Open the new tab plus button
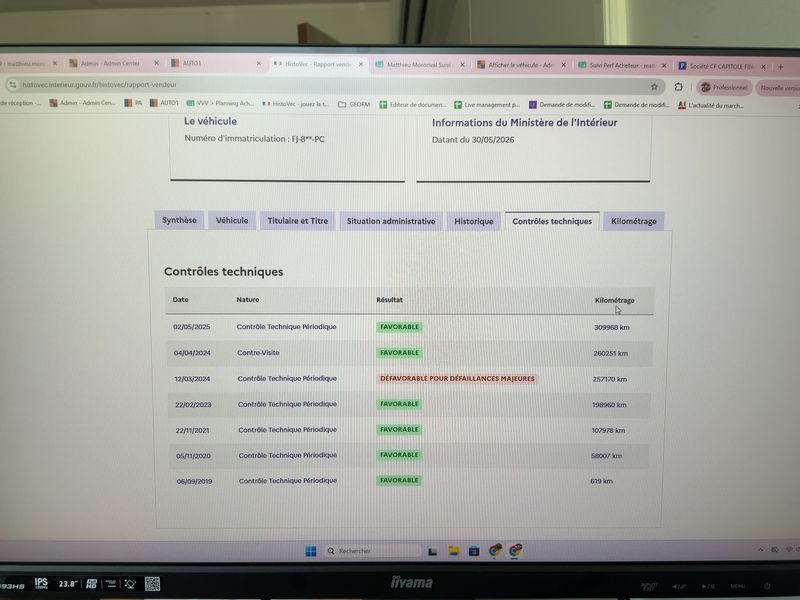The height and width of the screenshot is (600, 800). point(780,66)
